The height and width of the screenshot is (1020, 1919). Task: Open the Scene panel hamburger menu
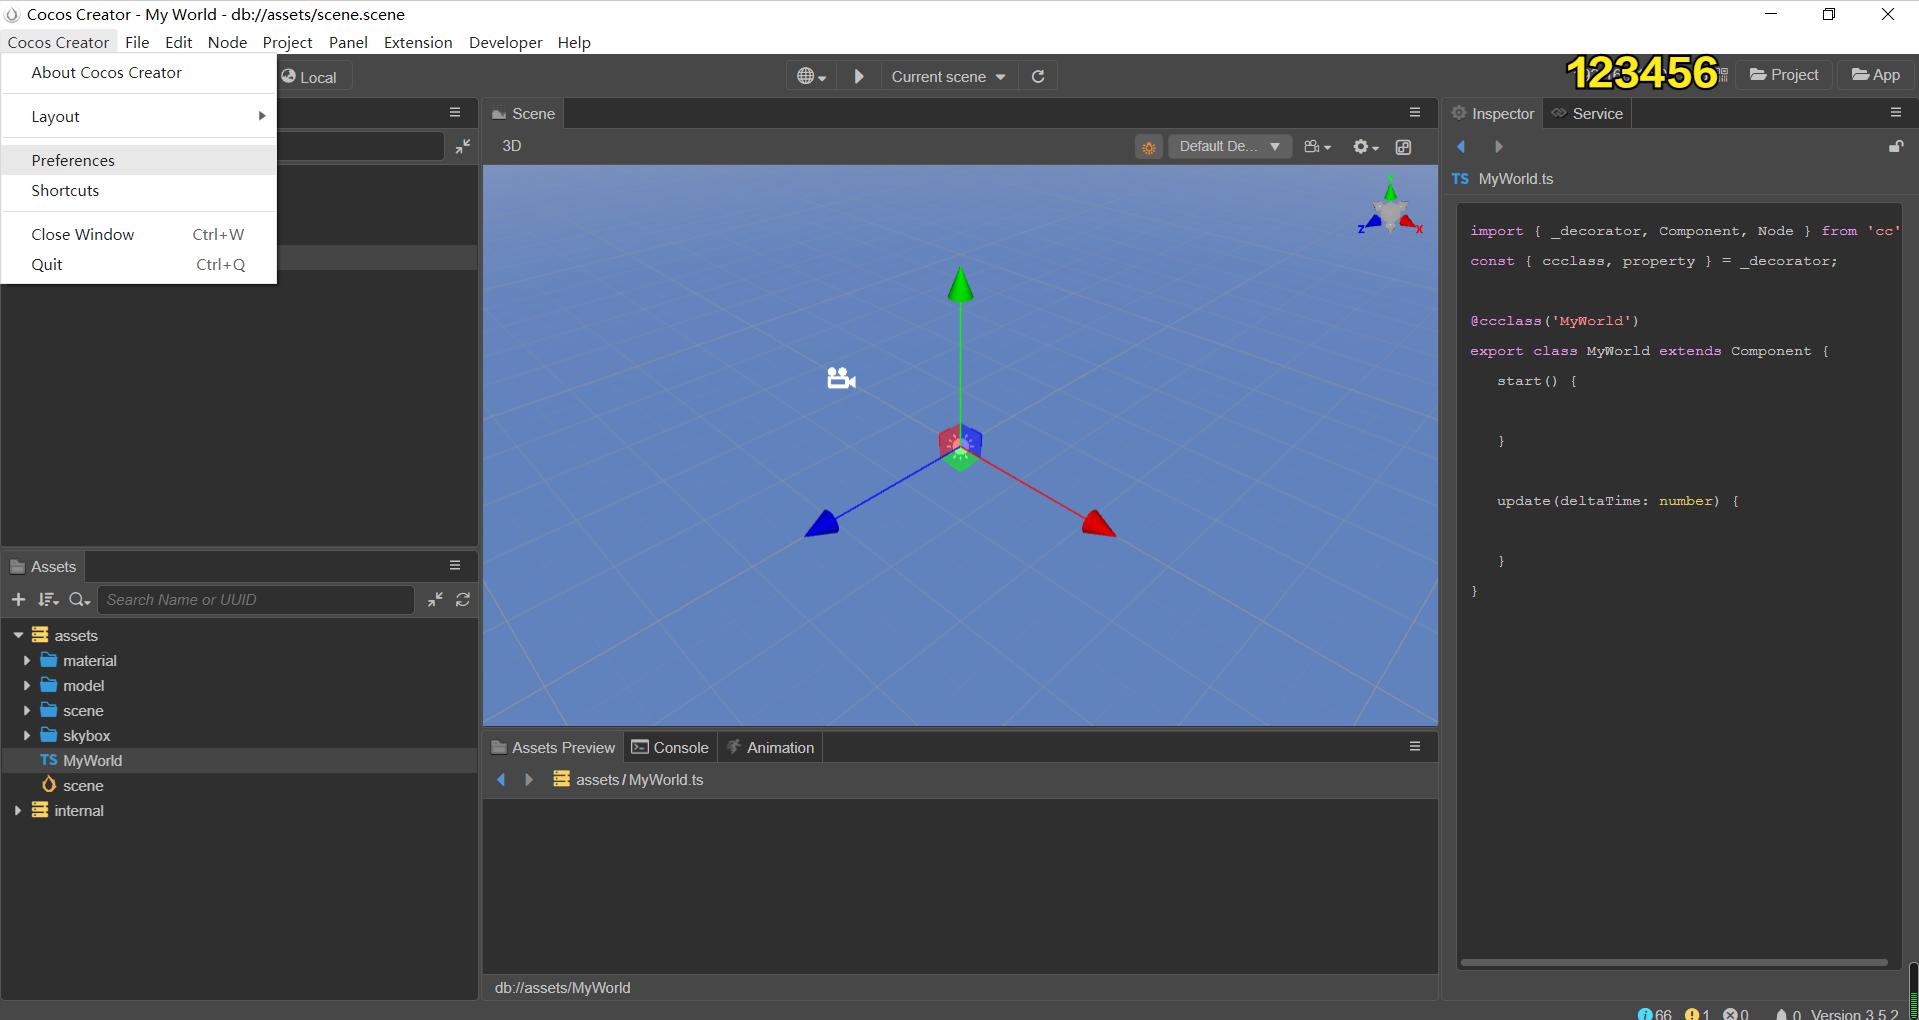coord(1414,113)
